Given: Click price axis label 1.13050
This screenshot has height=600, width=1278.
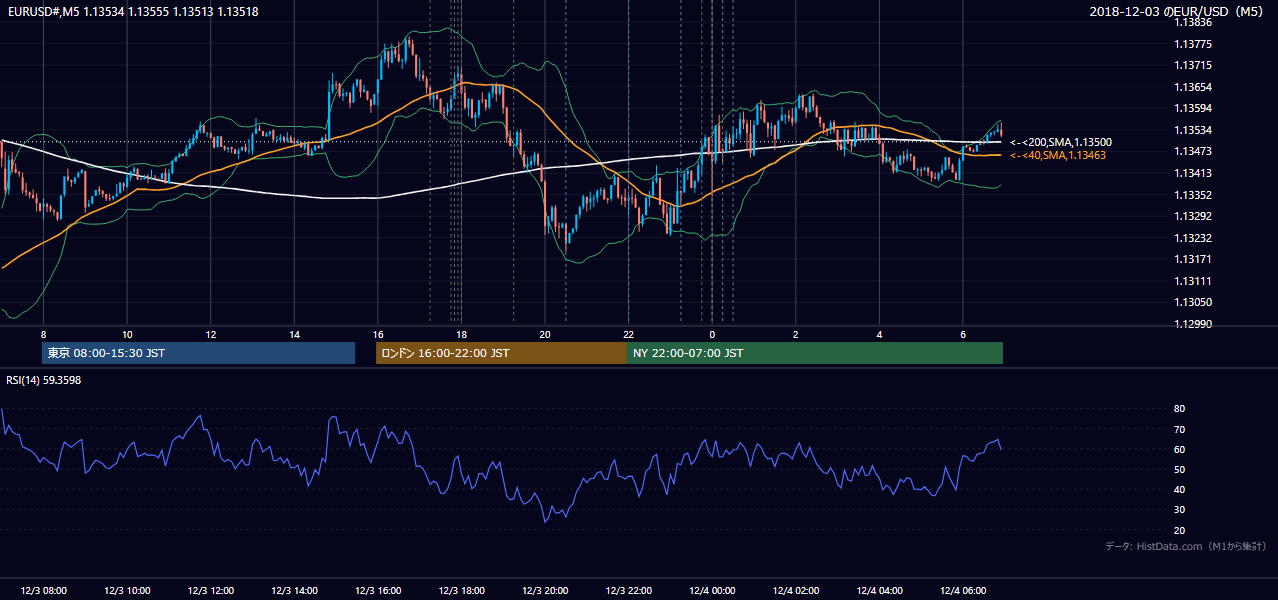Looking at the screenshot, I should [1194, 302].
